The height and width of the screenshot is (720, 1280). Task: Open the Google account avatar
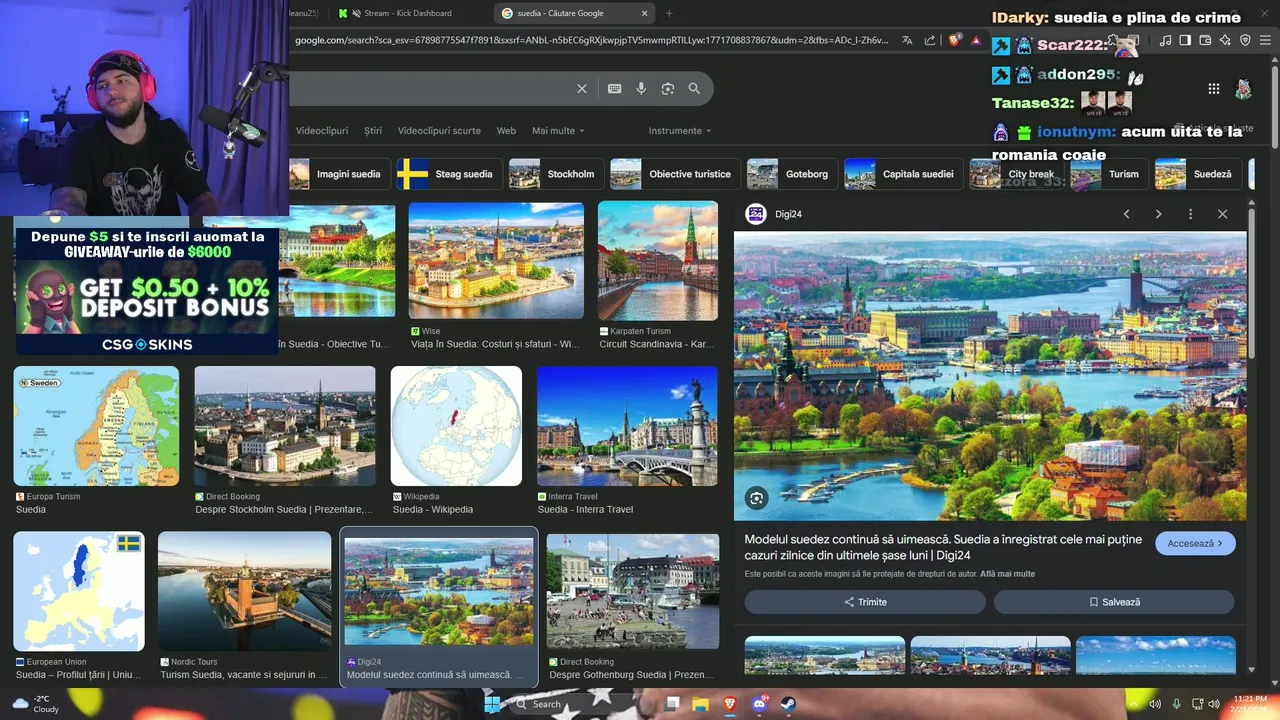[1243, 89]
